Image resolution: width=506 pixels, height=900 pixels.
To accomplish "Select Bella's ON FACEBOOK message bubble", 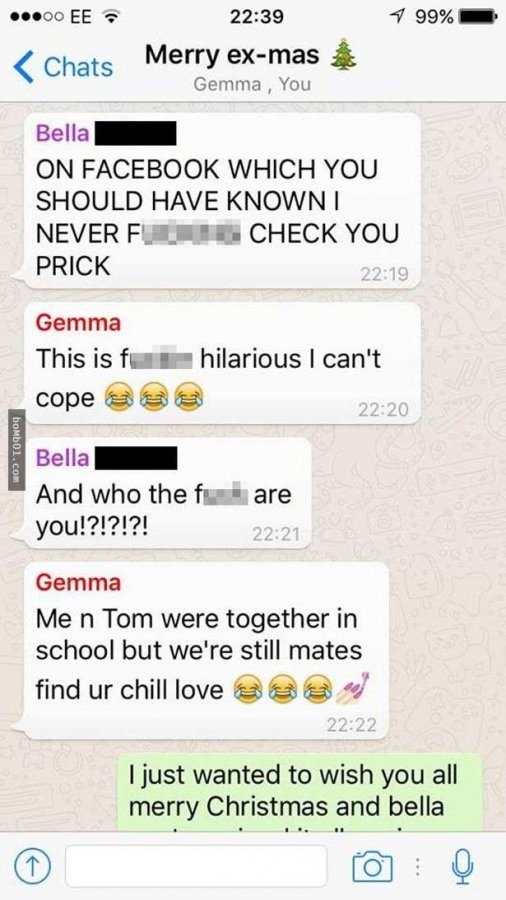I will [x=221, y=200].
